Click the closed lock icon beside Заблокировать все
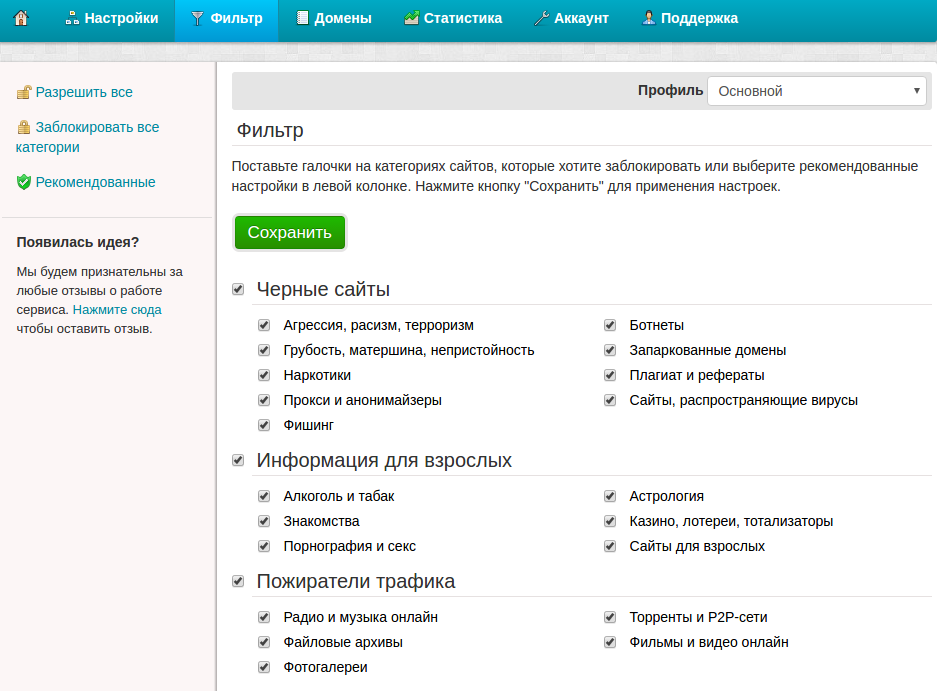The image size is (937, 691). click(23, 127)
